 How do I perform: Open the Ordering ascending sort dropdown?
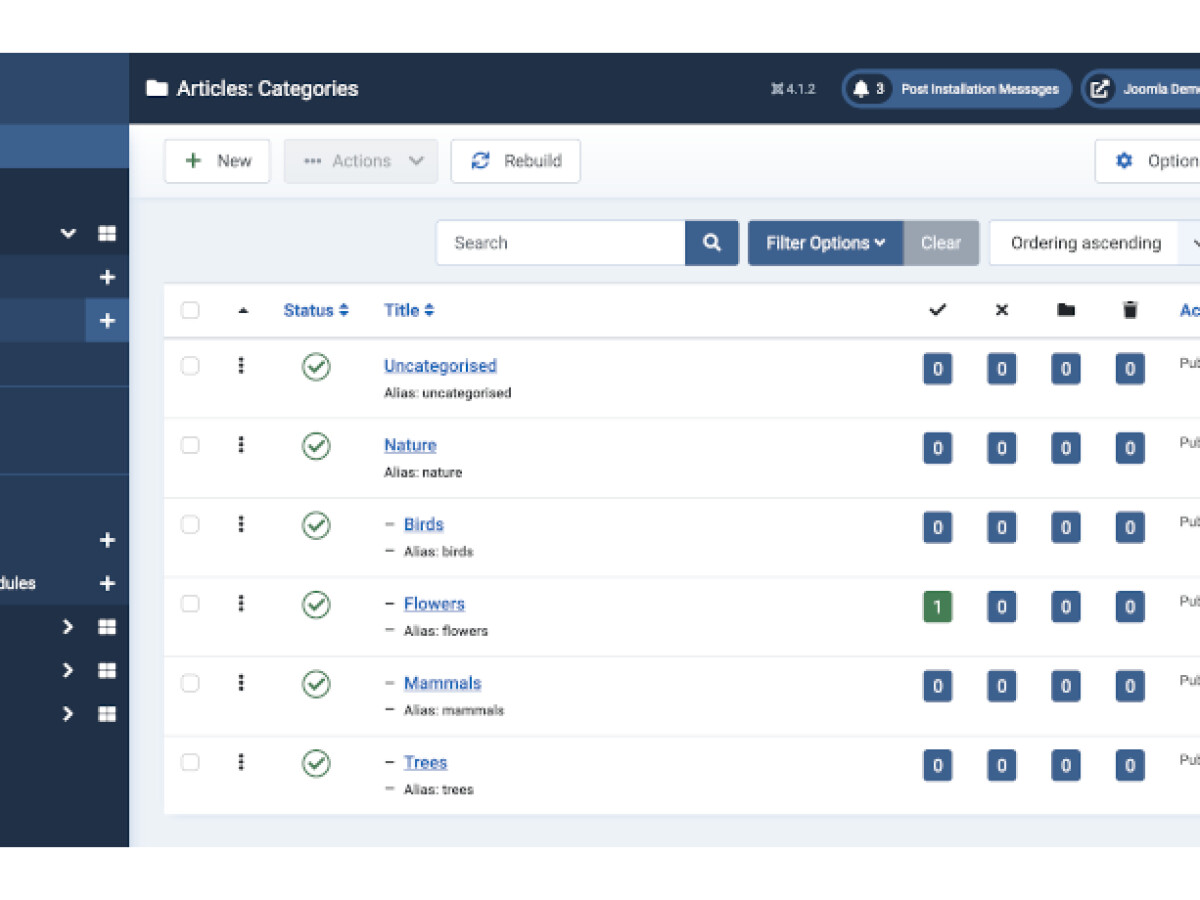[1095, 243]
